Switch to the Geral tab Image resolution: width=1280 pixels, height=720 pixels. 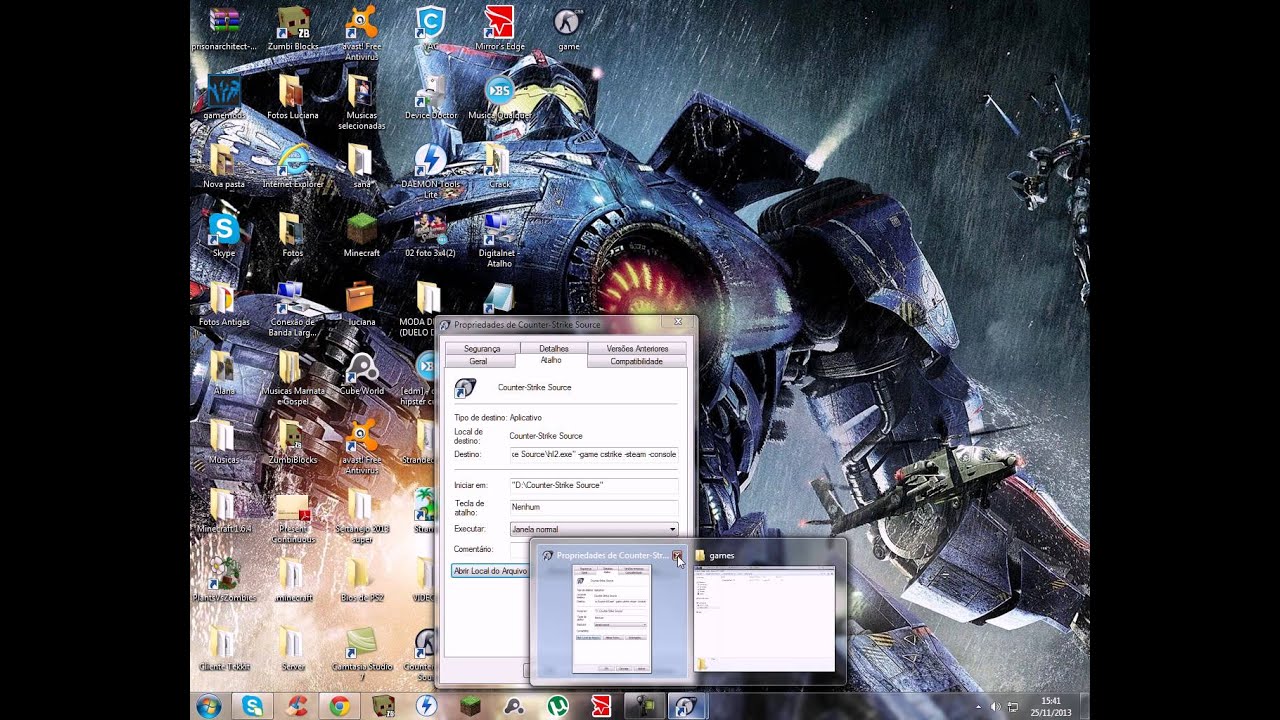coord(478,361)
